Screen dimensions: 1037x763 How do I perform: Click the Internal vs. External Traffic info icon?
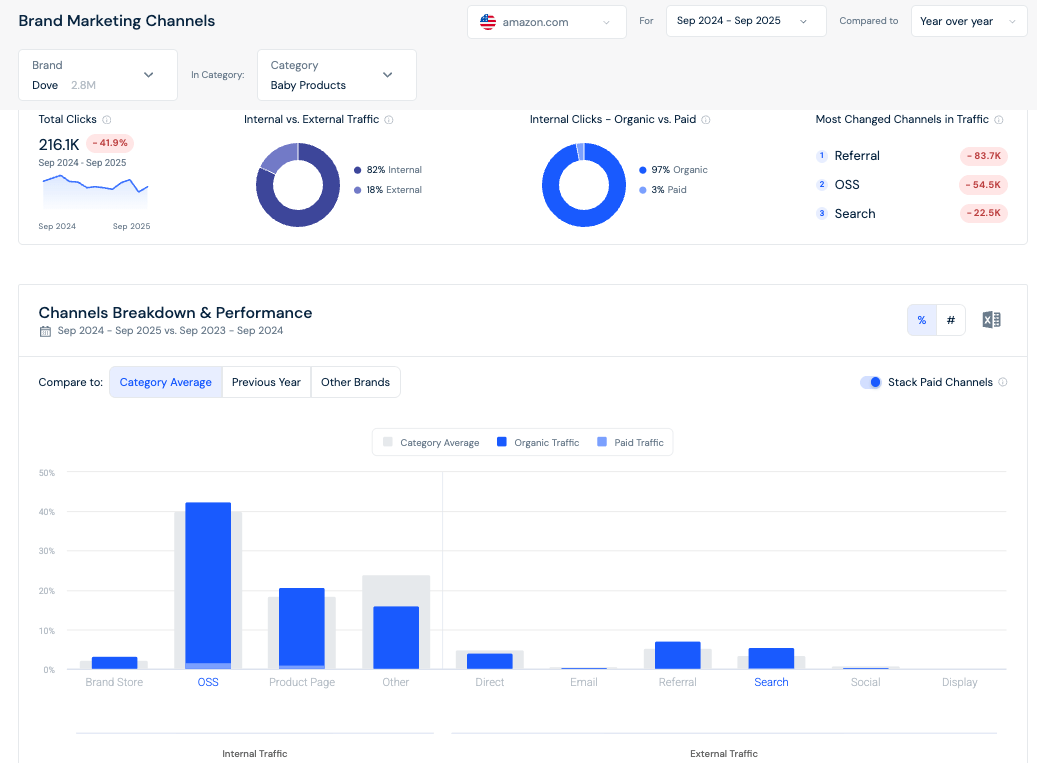tap(390, 119)
